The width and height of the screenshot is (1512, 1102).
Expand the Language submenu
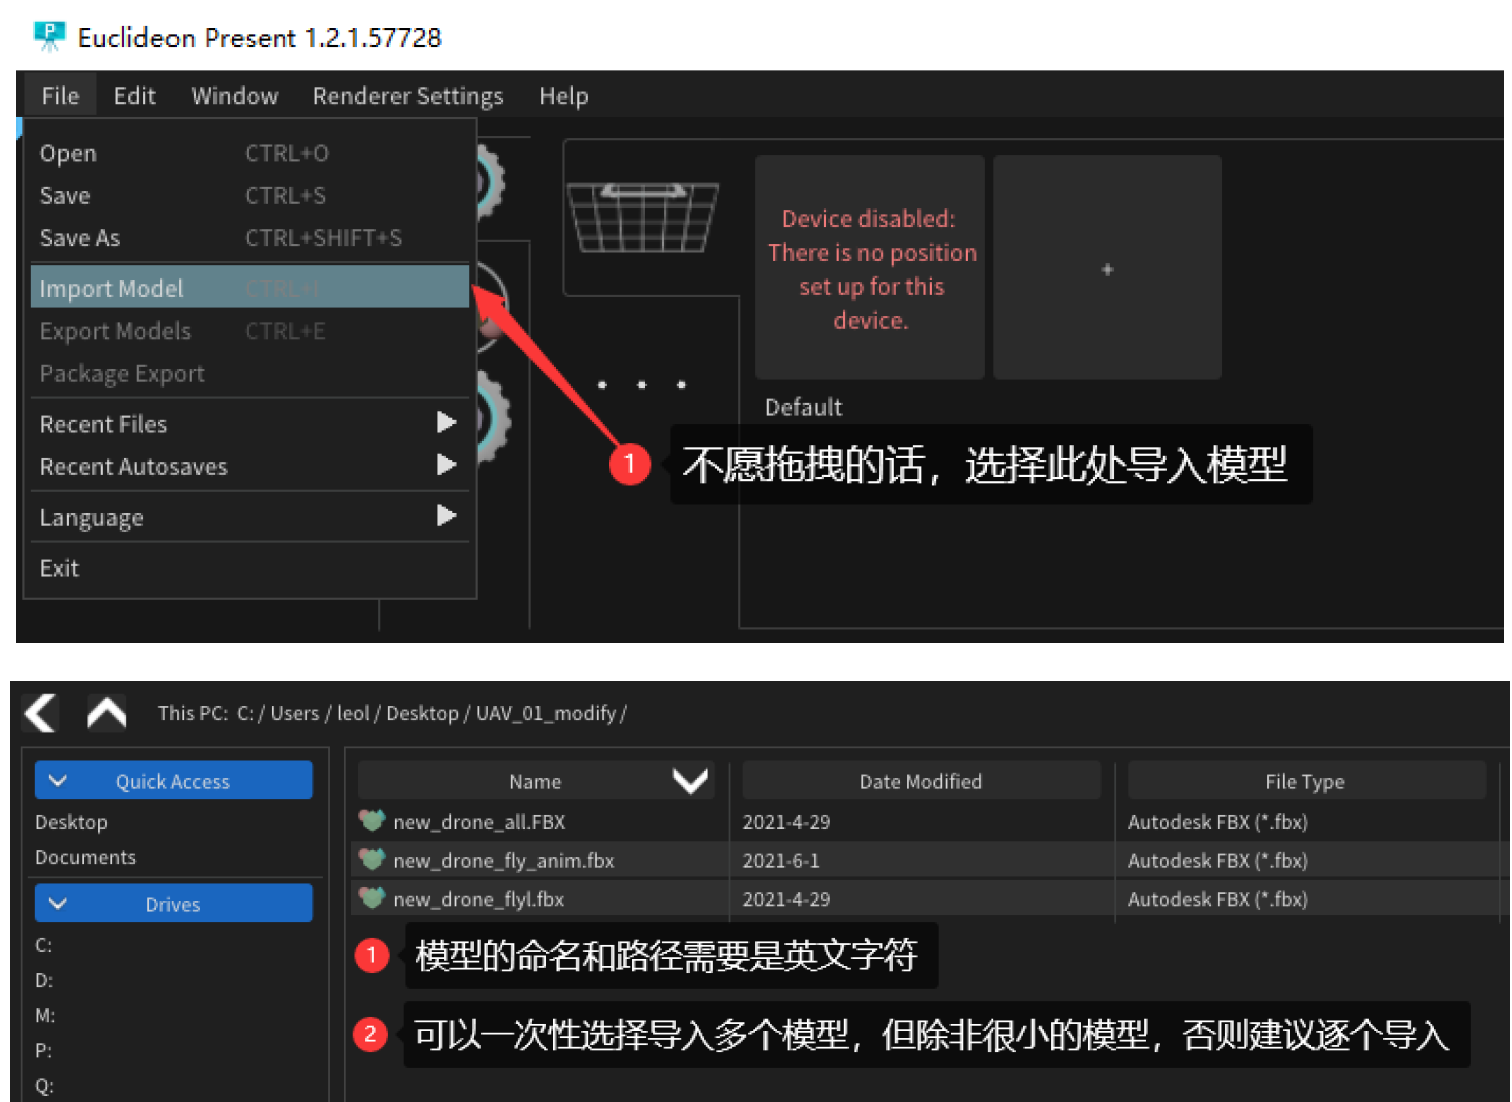[x=250, y=517]
